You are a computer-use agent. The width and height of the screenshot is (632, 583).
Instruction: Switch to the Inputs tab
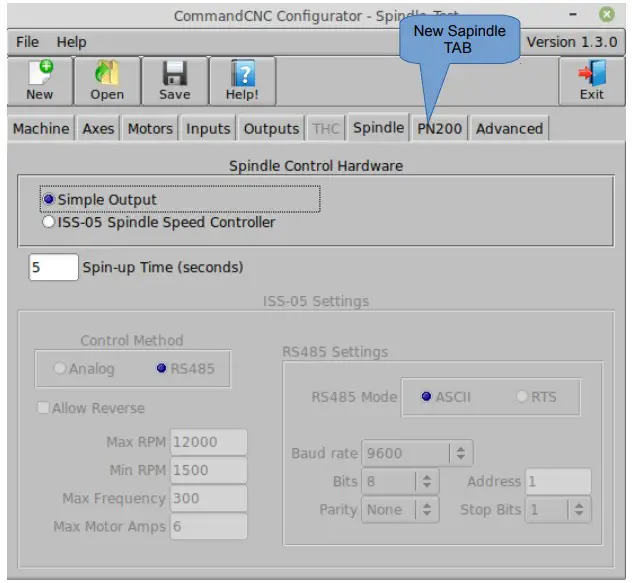point(208,129)
